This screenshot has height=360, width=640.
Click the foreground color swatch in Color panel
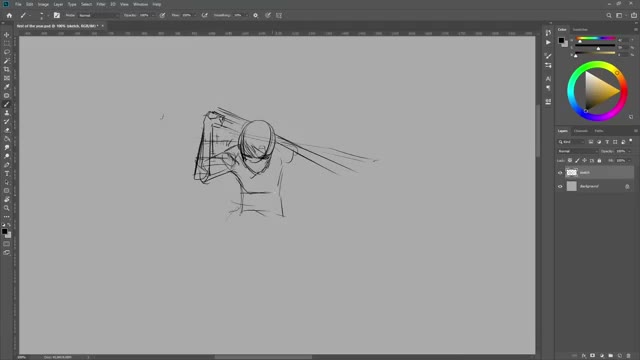click(x=561, y=40)
